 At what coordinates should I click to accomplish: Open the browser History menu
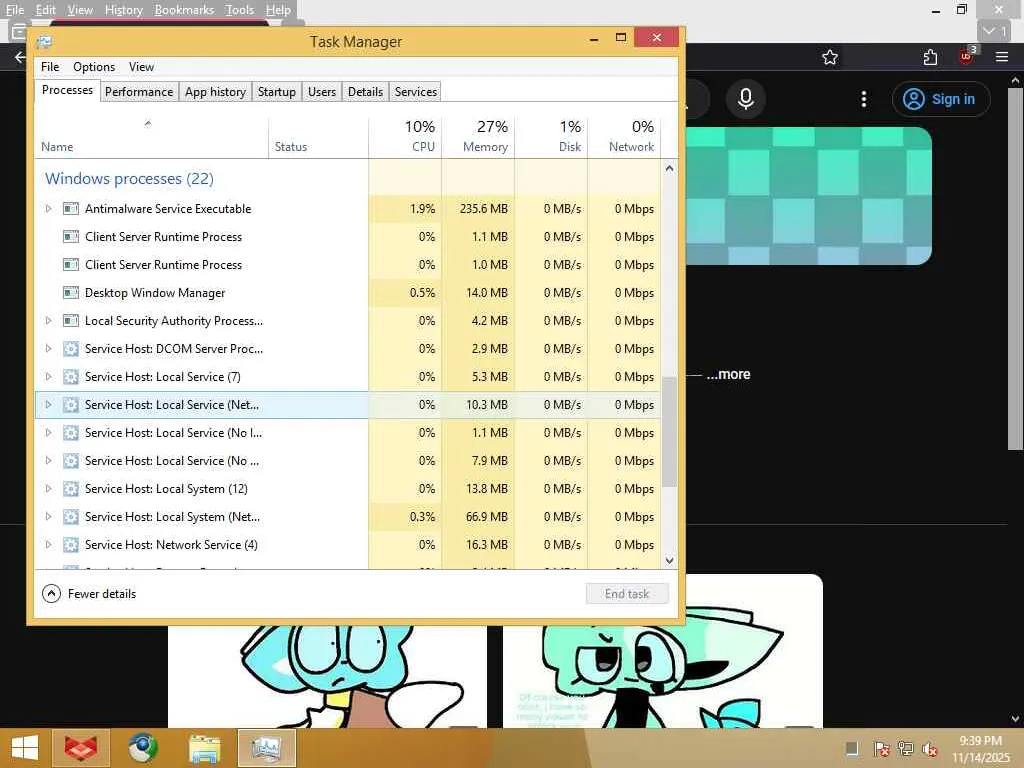click(123, 10)
